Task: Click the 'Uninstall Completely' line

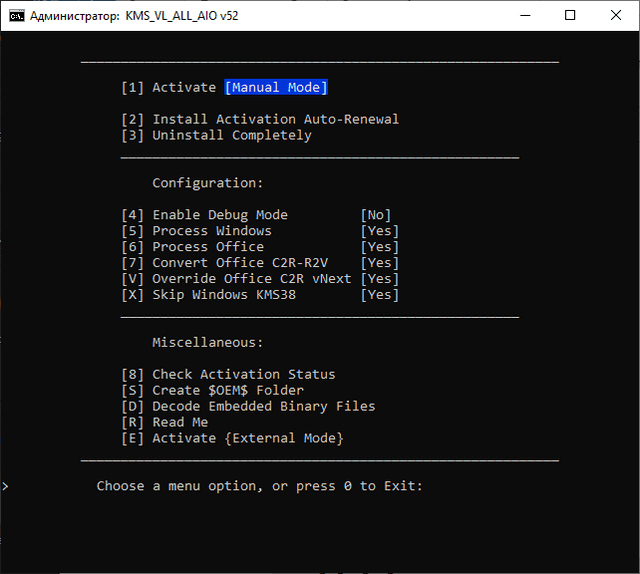Action: click(216, 136)
